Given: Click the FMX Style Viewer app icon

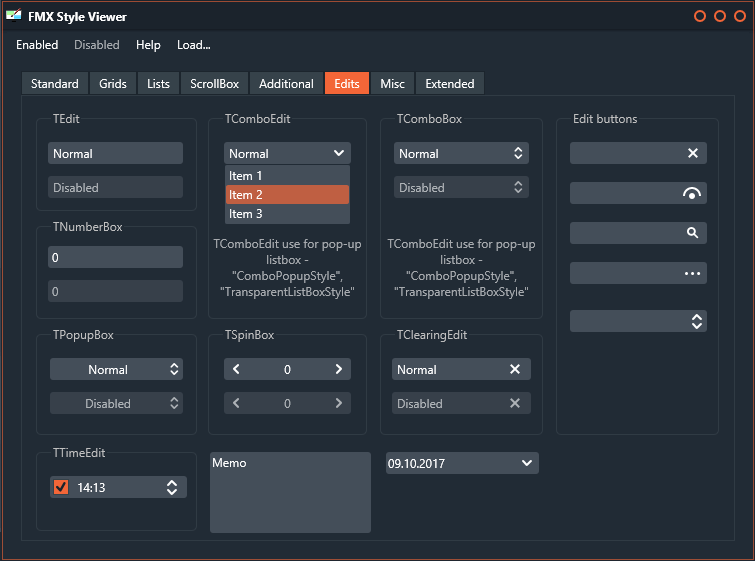Looking at the screenshot, I should (x=13, y=15).
